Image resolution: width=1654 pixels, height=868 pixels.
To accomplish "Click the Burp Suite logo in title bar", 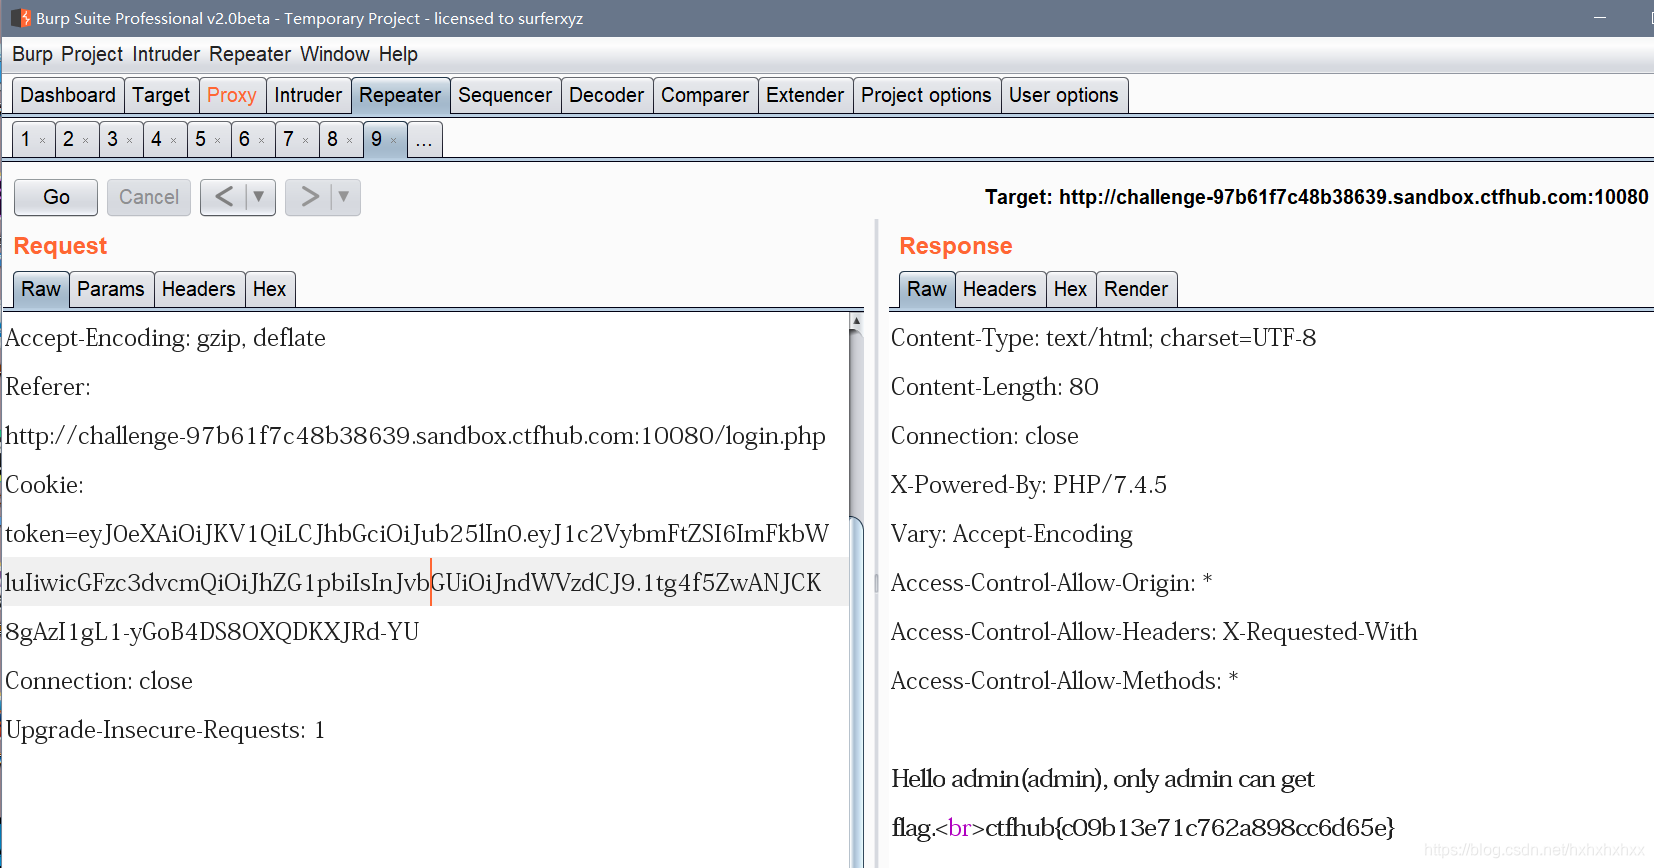I will [x=21, y=18].
